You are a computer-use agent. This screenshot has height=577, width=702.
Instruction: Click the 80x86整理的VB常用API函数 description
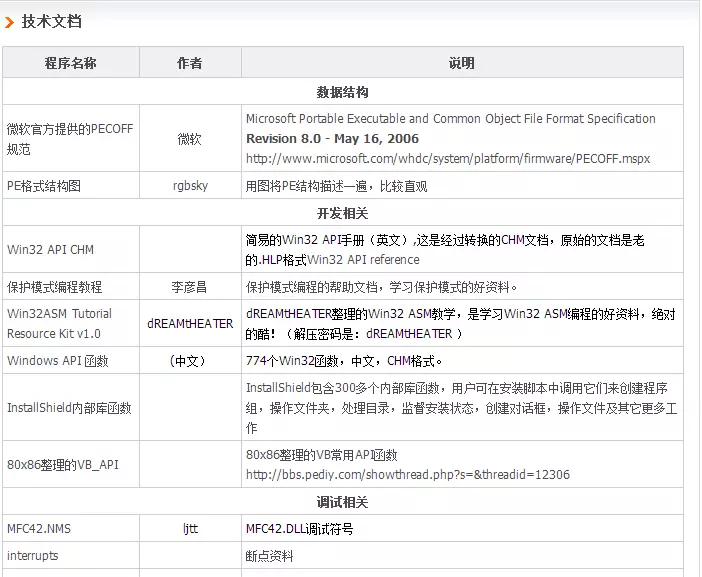[321, 455]
